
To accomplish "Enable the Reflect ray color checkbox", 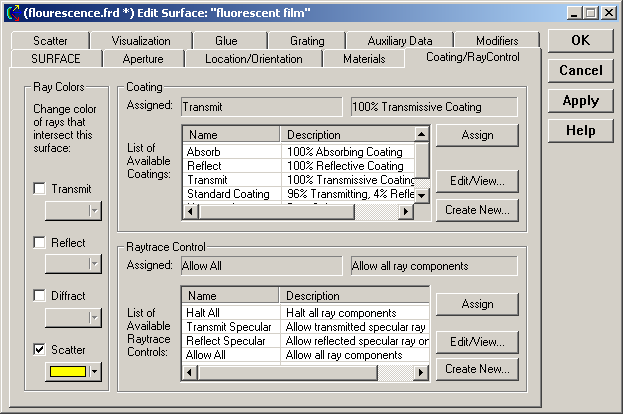I will point(40,243).
